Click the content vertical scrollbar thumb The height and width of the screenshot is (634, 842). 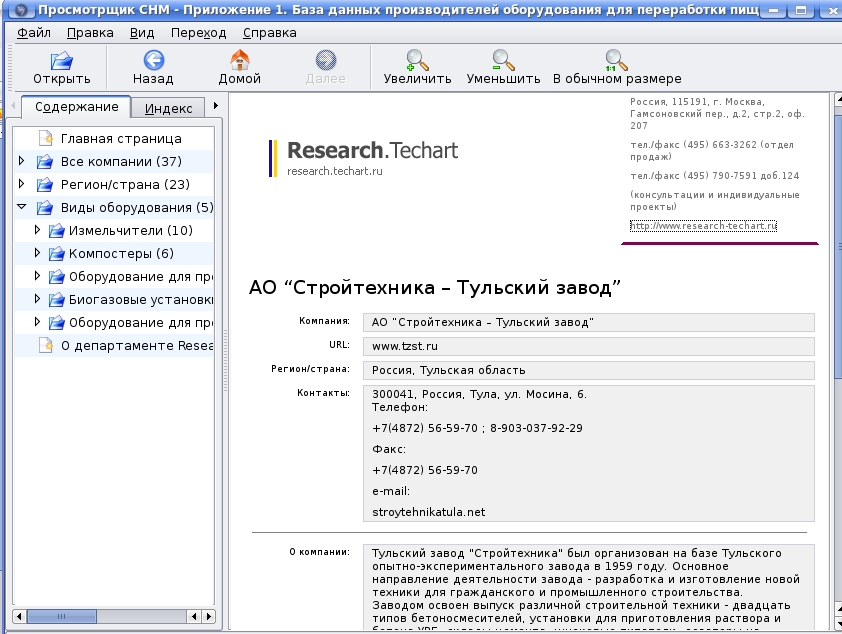pyautogui.click(x=839, y=247)
